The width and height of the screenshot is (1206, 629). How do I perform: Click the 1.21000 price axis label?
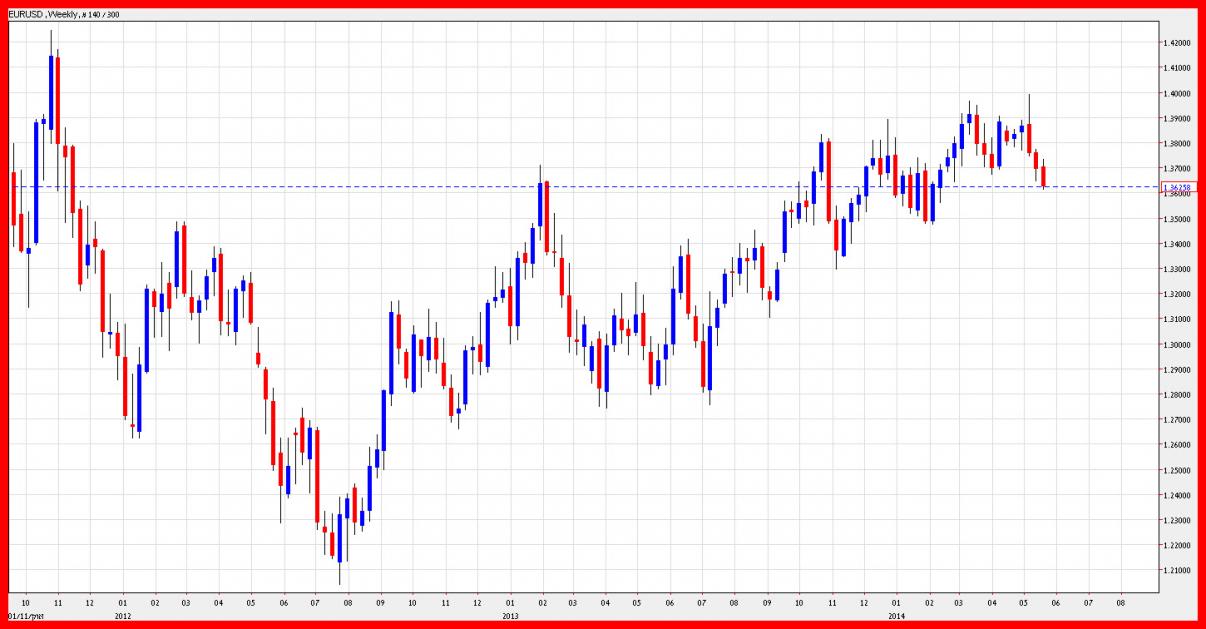[x=1176, y=571]
